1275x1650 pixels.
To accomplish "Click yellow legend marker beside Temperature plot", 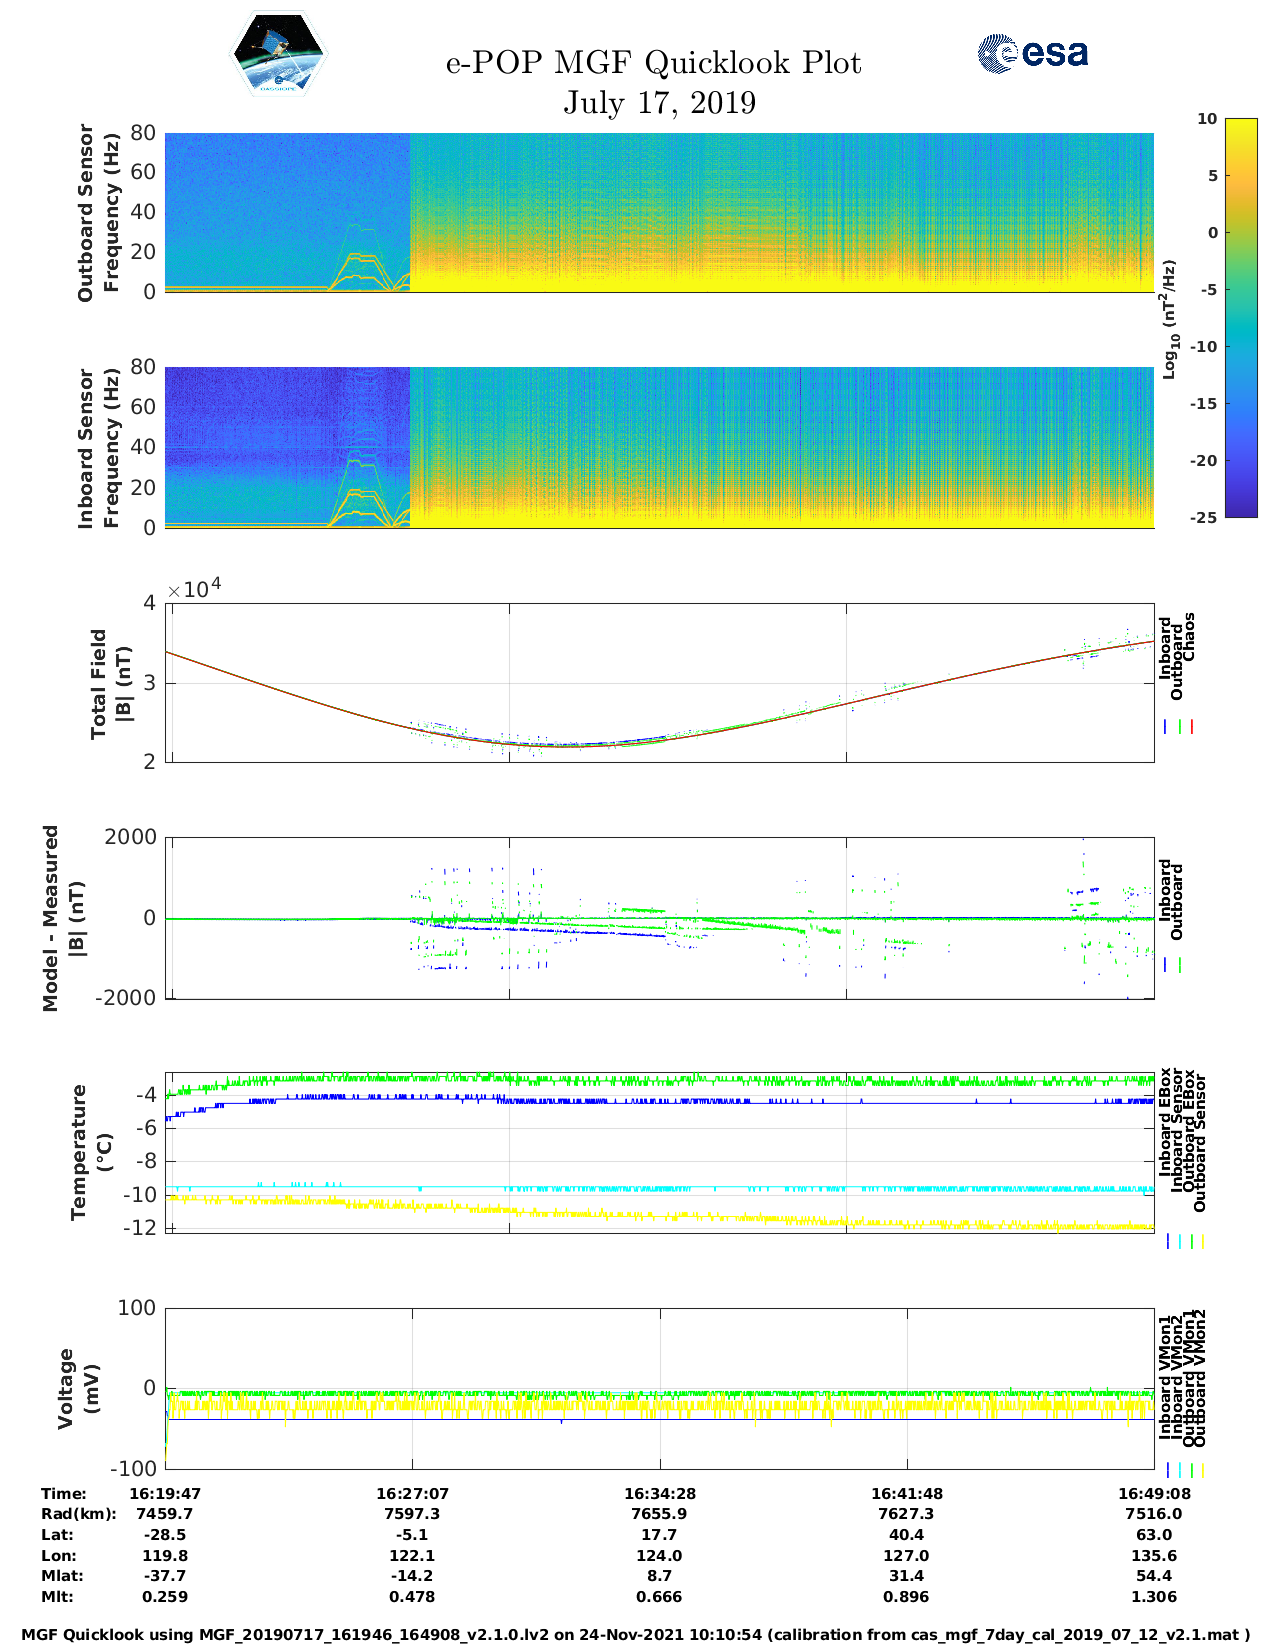I will tap(1202, 1241).
